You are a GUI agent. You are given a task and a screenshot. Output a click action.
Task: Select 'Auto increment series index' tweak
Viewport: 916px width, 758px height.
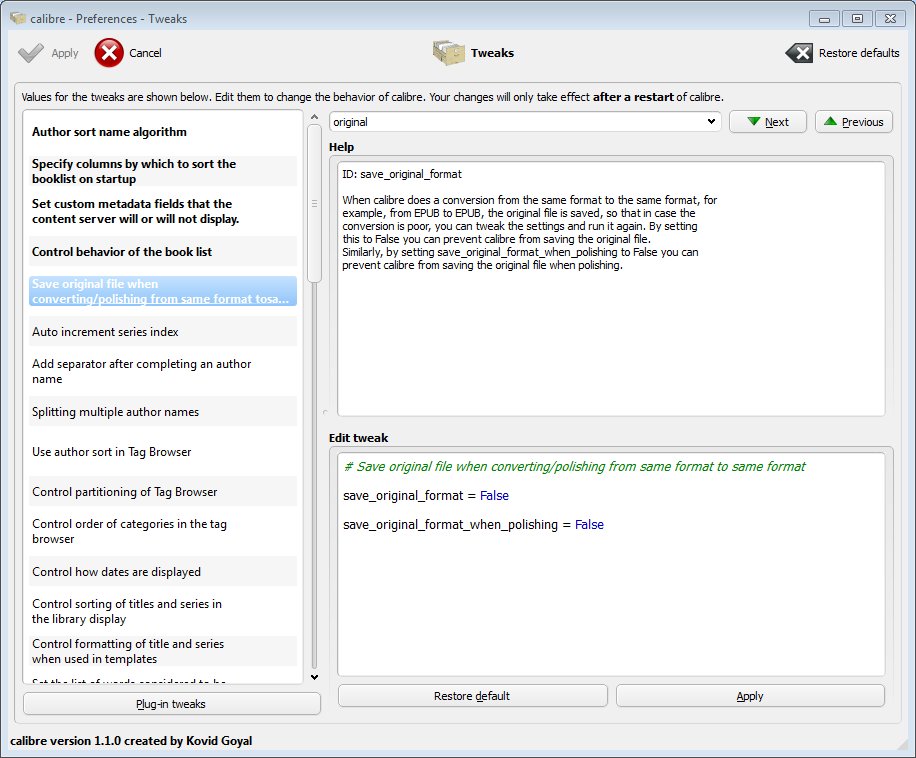tap(163, 331)
